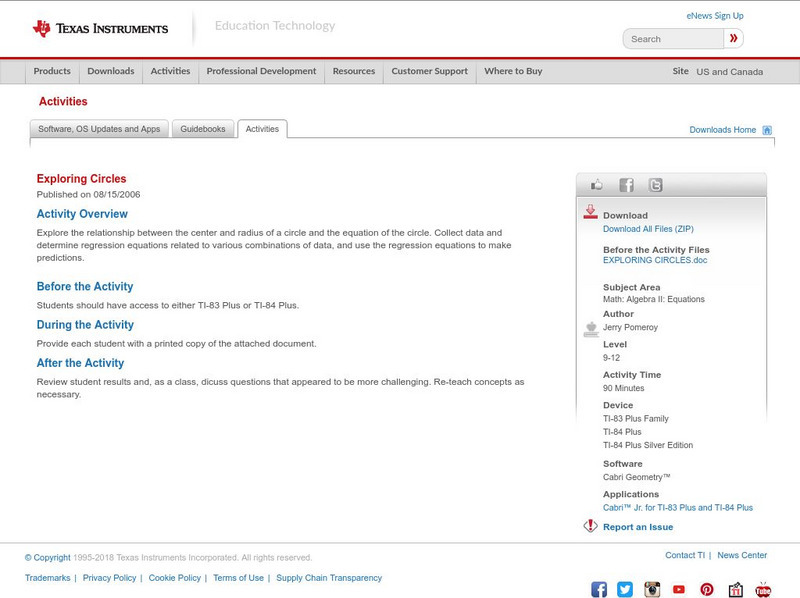Open the Report an Issue warning icon
Viewport: 800px width, 598px height.
[590, 525]
